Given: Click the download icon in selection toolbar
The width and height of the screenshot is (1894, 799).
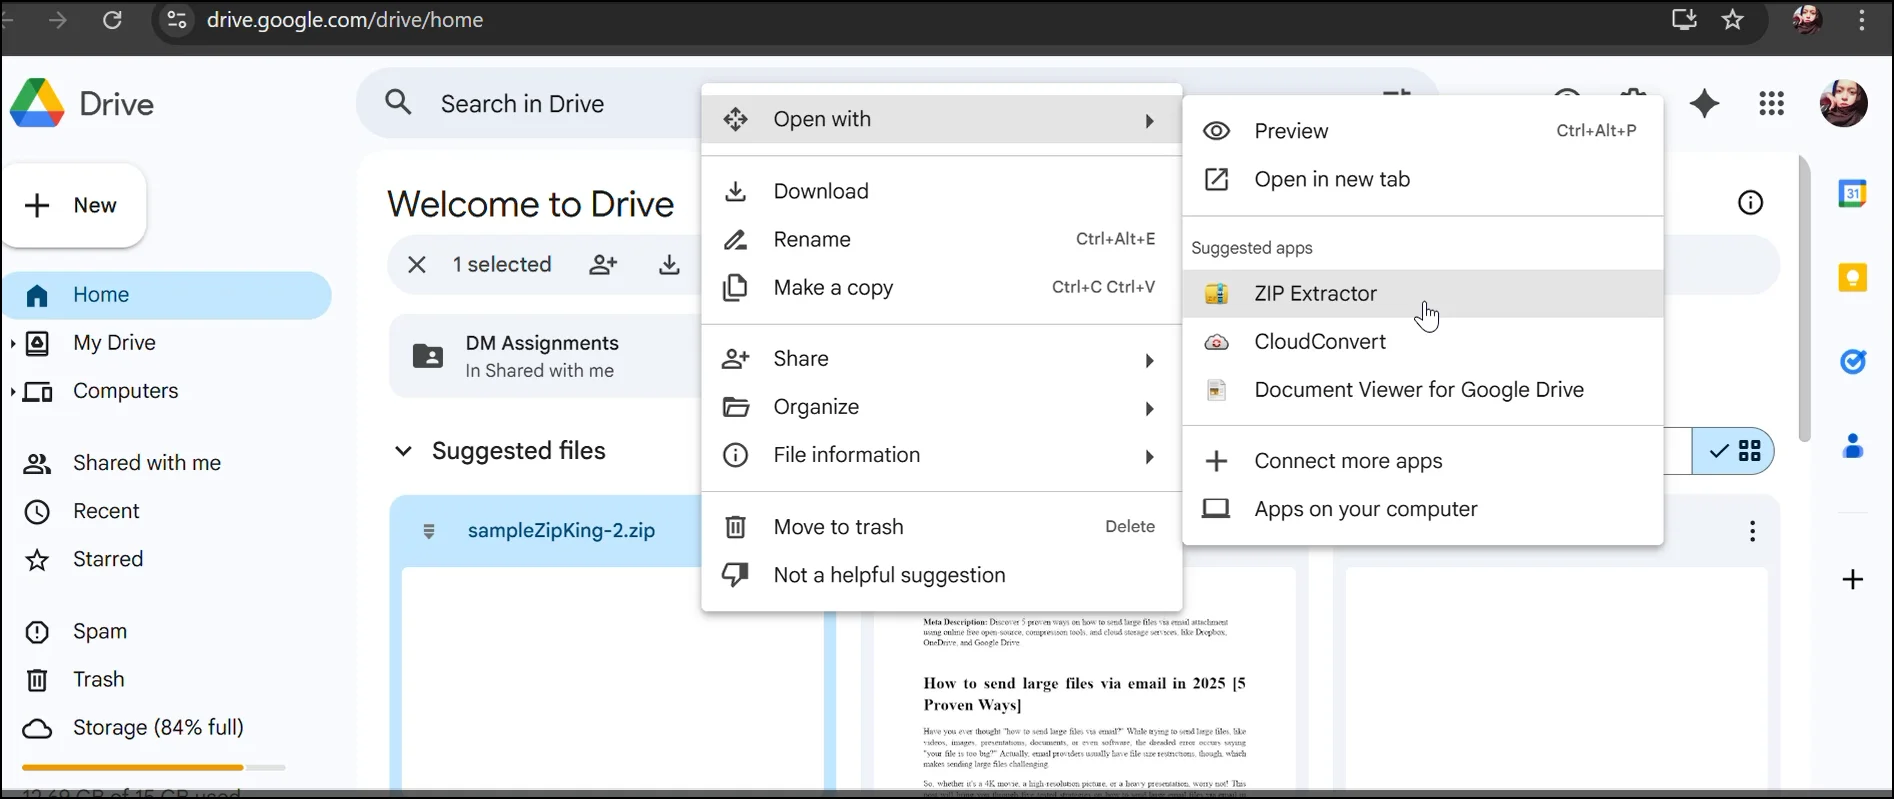Looking at the screenshot, I should click(669, 265).
